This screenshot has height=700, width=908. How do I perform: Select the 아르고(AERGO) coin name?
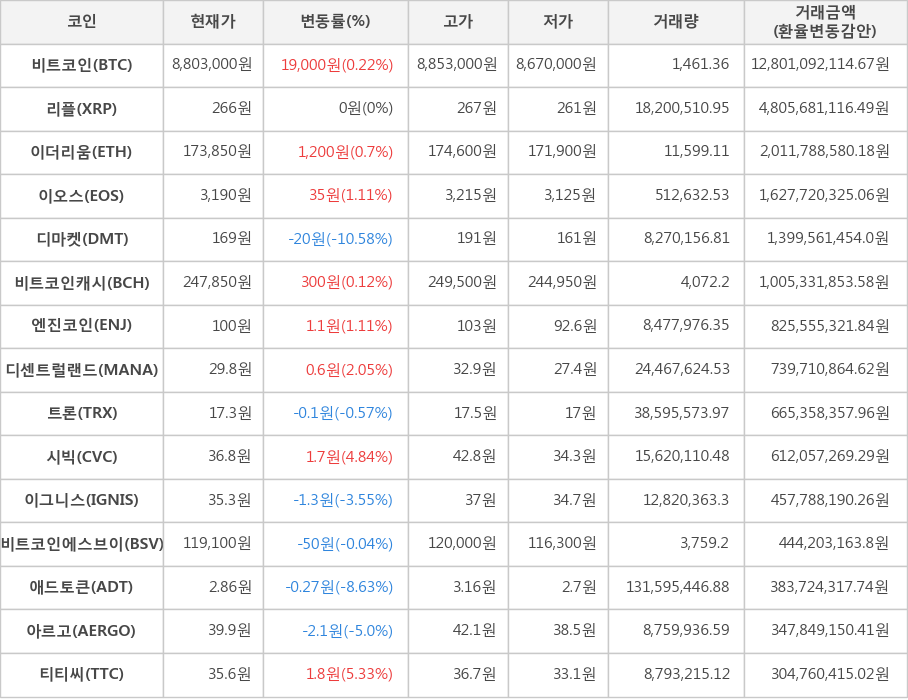tap(82, 630)
